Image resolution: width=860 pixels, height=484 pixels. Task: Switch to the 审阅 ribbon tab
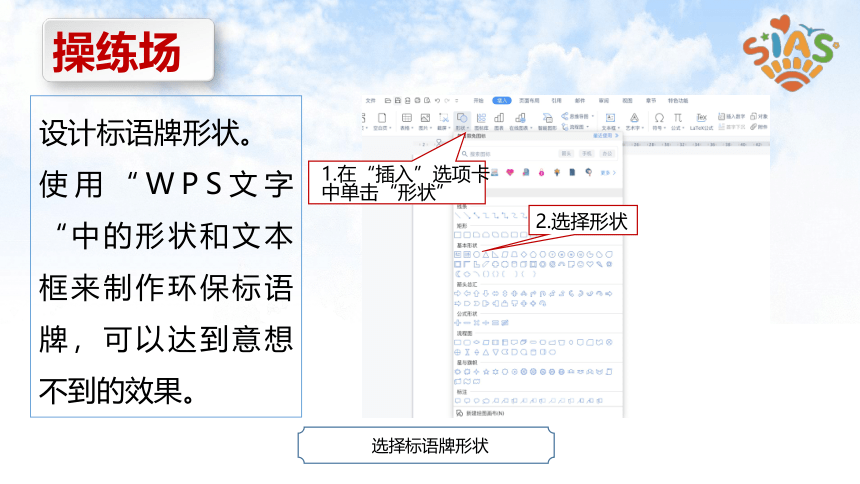(x=603, y=100)
